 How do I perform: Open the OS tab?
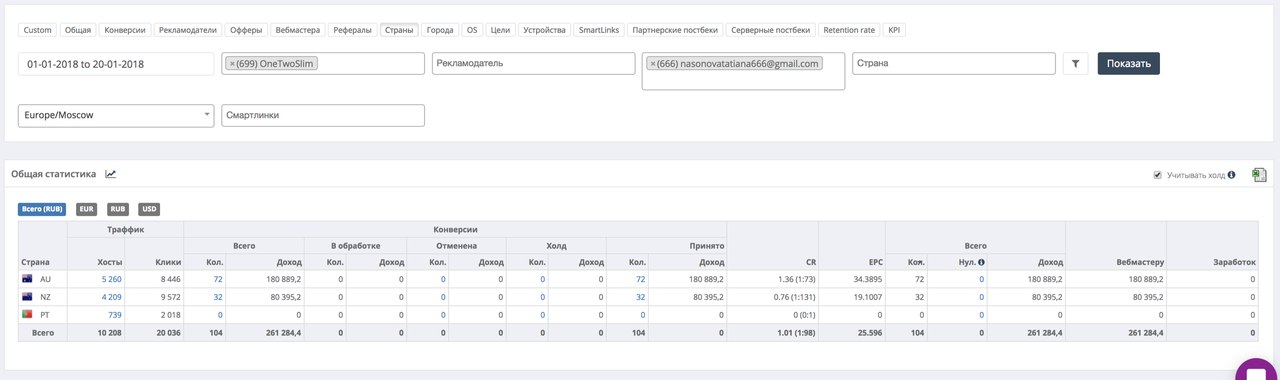(x=472, y=30)
